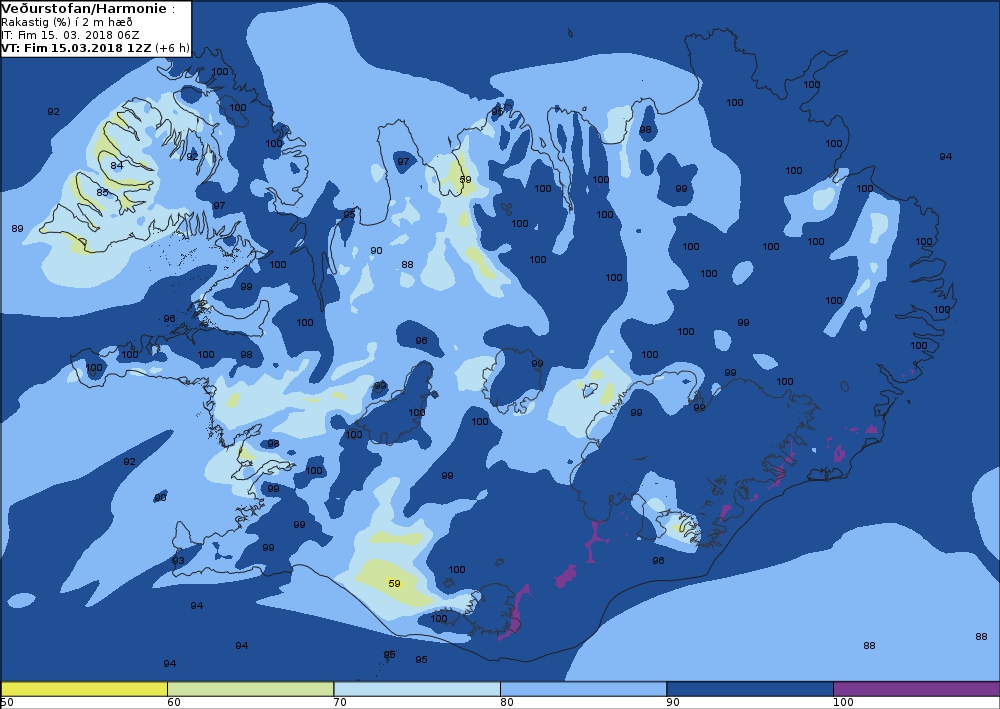Viewport: 1000px width, 709px height.
Task: Click the '89' humidity value on the map
Action: [x=17, y=228]
